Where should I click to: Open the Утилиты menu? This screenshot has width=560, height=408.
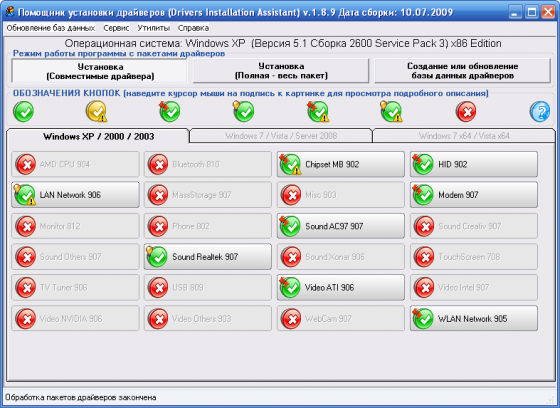click(154, 28)
